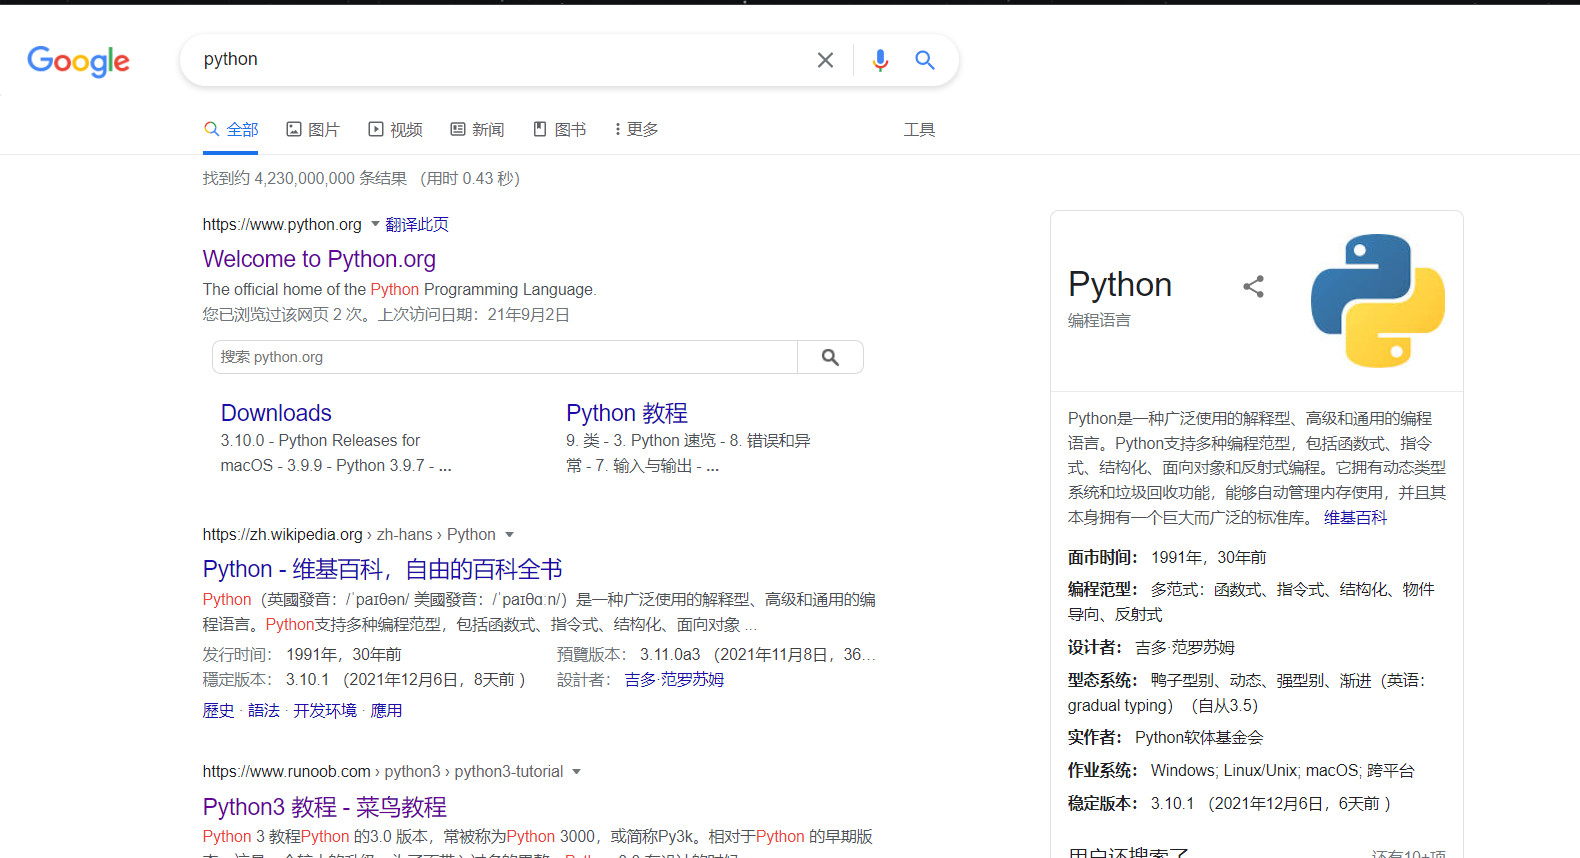Open the Python 教程 sitelink
1580x858 pixels.
(627, 413)
